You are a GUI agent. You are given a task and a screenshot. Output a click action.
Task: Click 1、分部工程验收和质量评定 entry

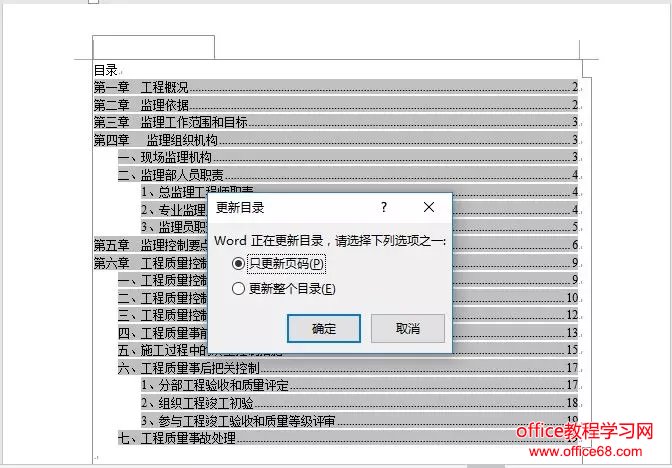point(359,385)
